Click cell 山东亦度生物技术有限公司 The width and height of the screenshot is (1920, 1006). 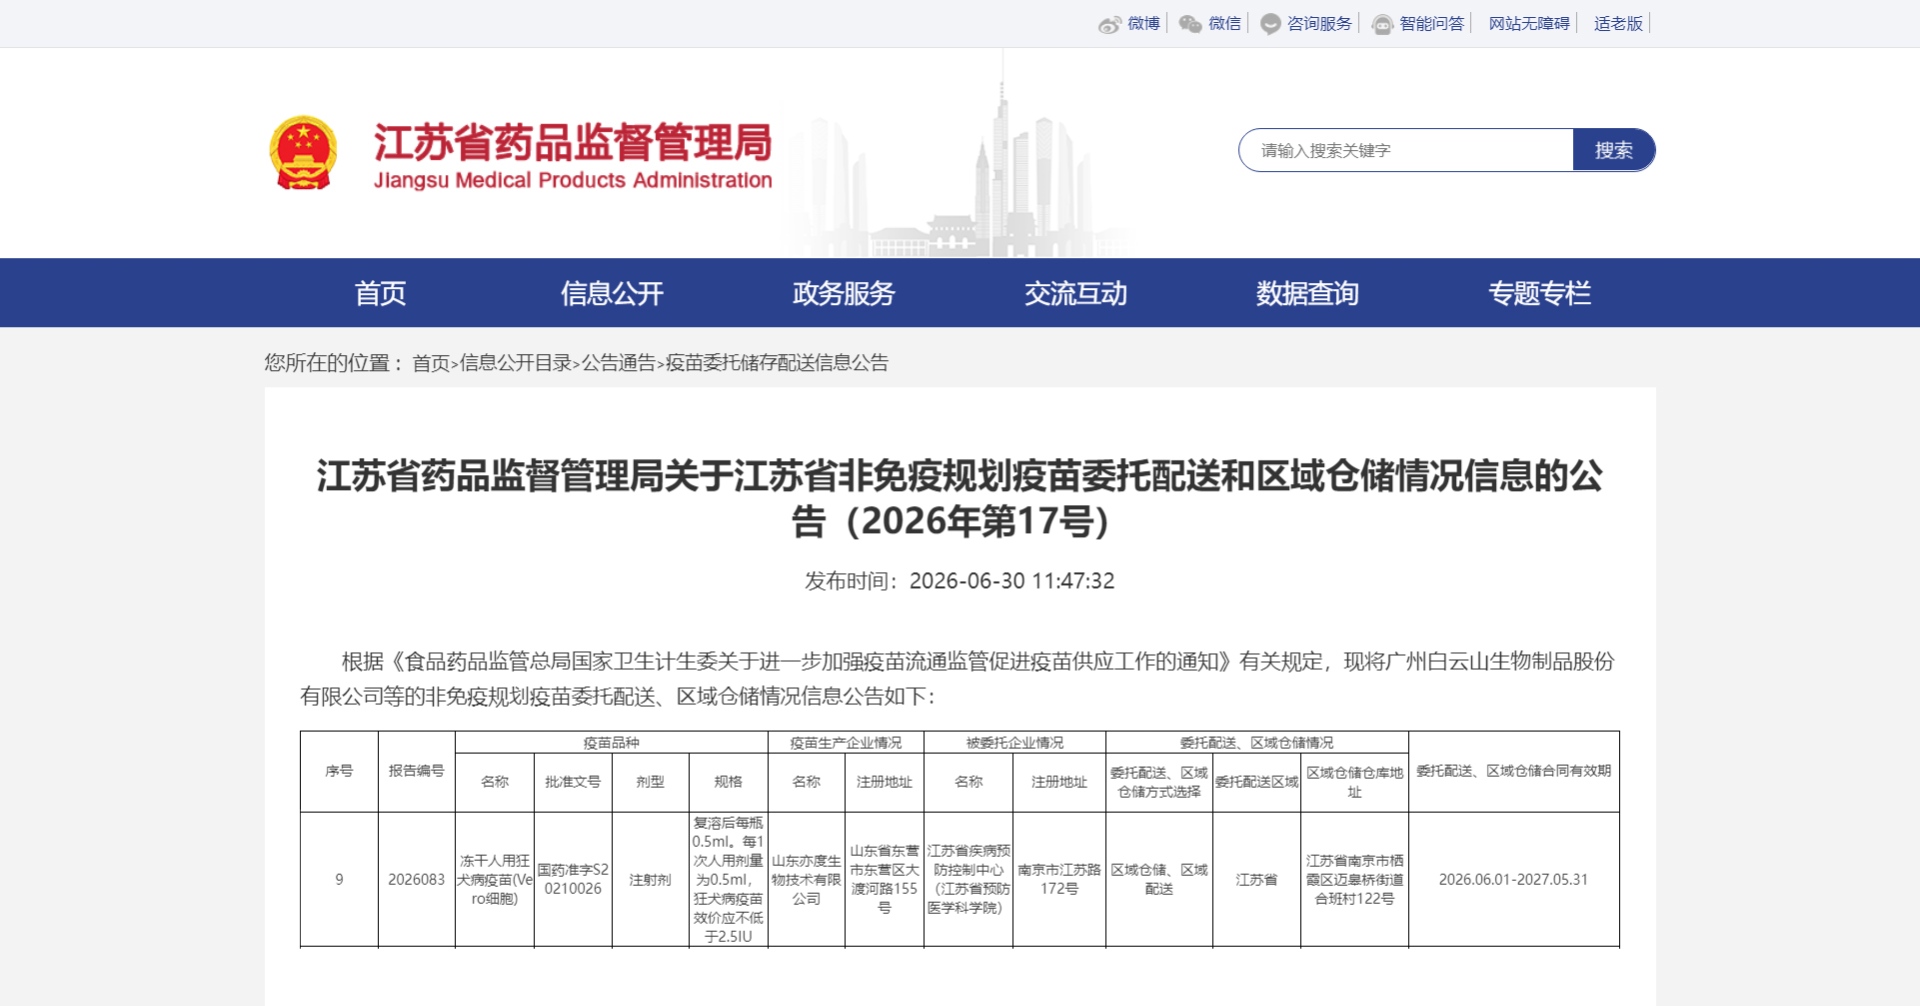tap(806, 880)
